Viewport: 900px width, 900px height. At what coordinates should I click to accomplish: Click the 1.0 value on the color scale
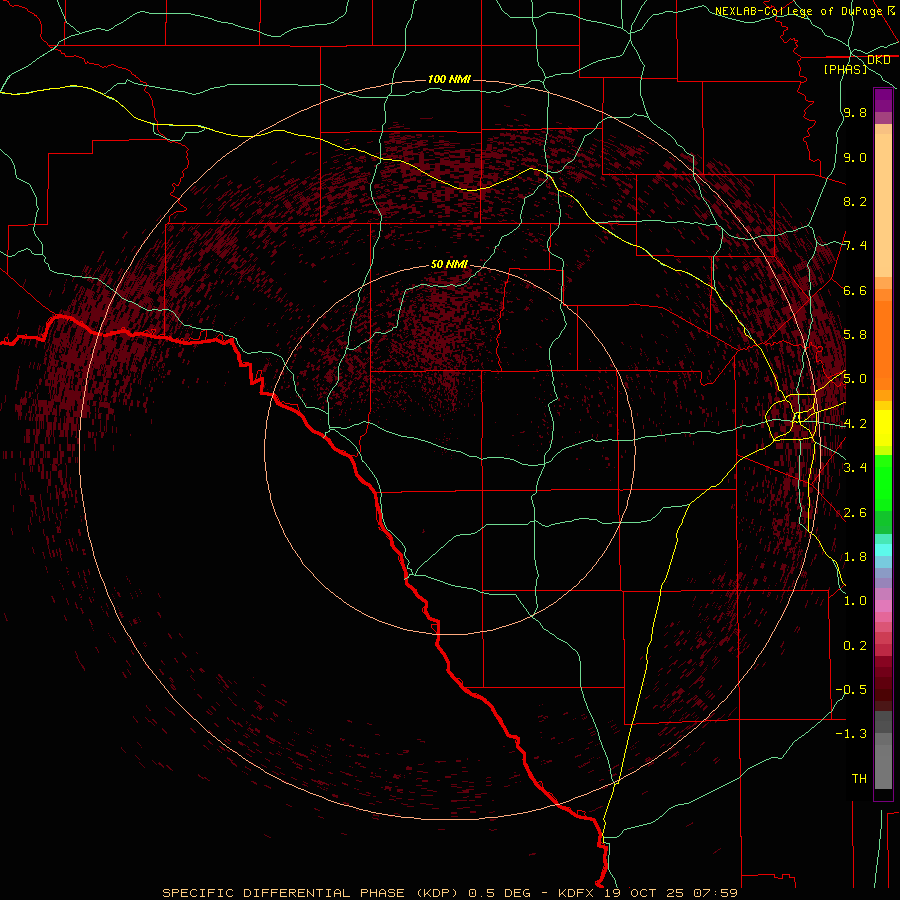point(855,601)
